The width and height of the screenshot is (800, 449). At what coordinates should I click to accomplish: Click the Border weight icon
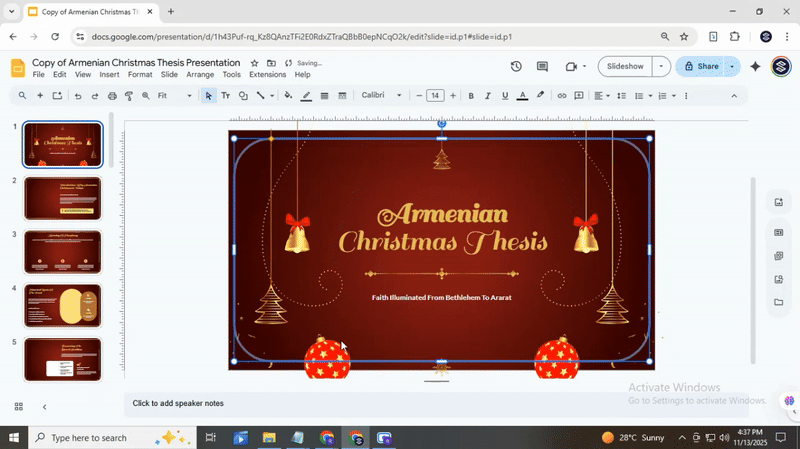324,96
